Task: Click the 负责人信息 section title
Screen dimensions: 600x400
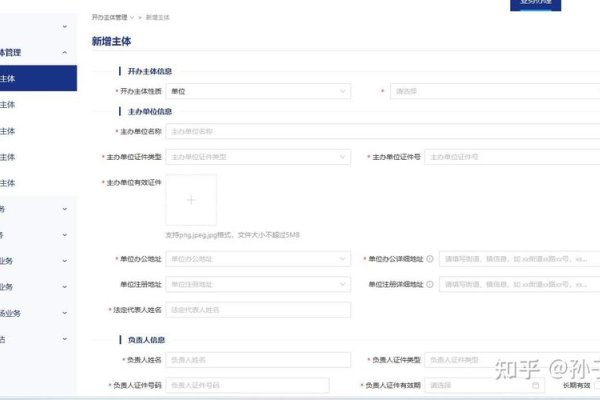Action: pos(146,340)
